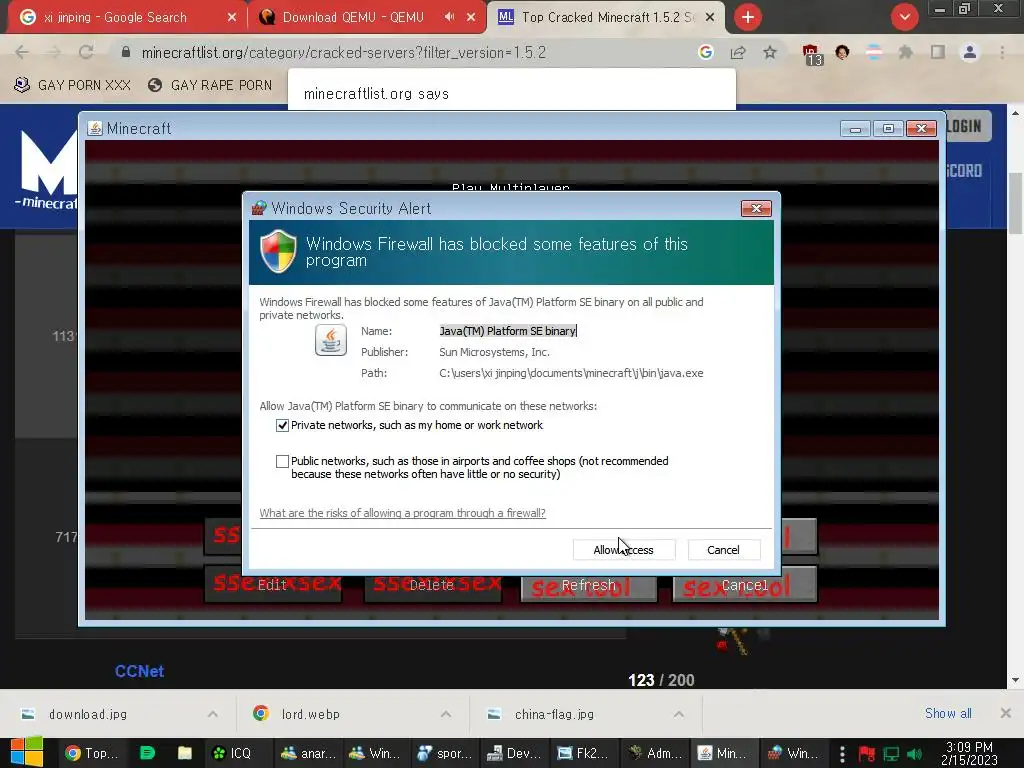This screenshot has height=768, width=1024.
Task: Open the Windows Start menu
Action: coord(27,752)
